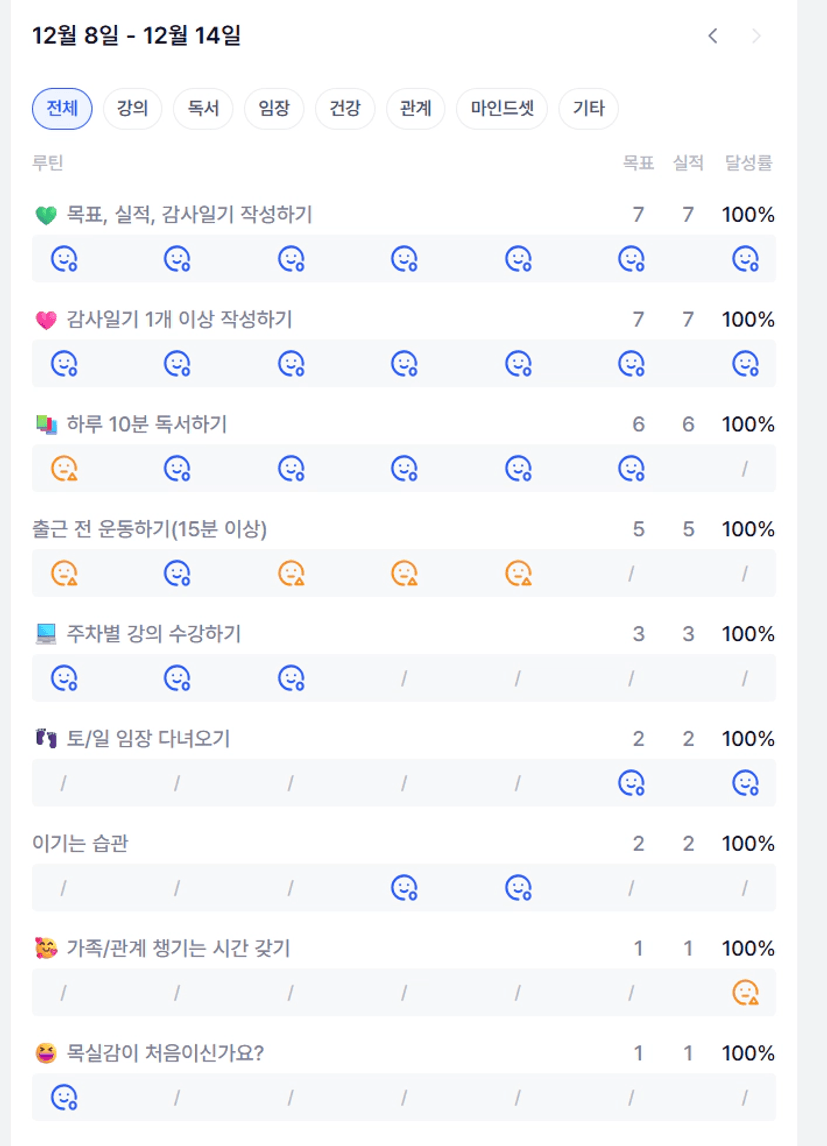Select the 마인드셋 filter chip
The image size is (827, 1146).
502,109
